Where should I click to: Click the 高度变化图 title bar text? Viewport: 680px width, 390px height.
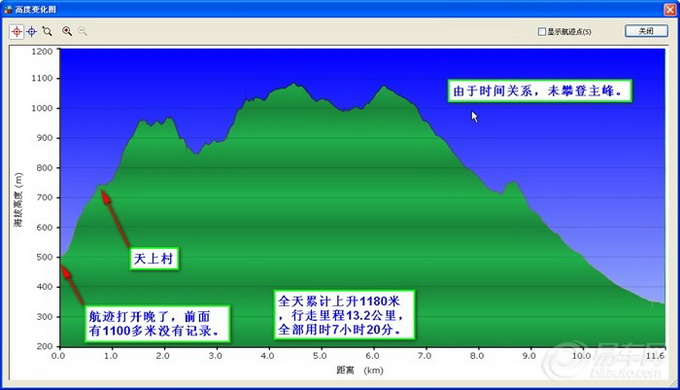[x=36, y=9]
